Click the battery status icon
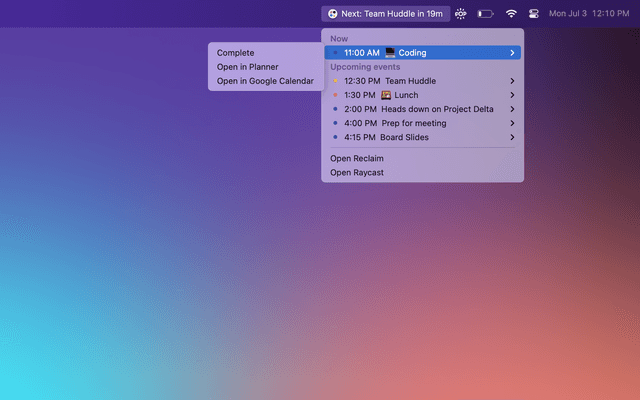 coord(486,14)
